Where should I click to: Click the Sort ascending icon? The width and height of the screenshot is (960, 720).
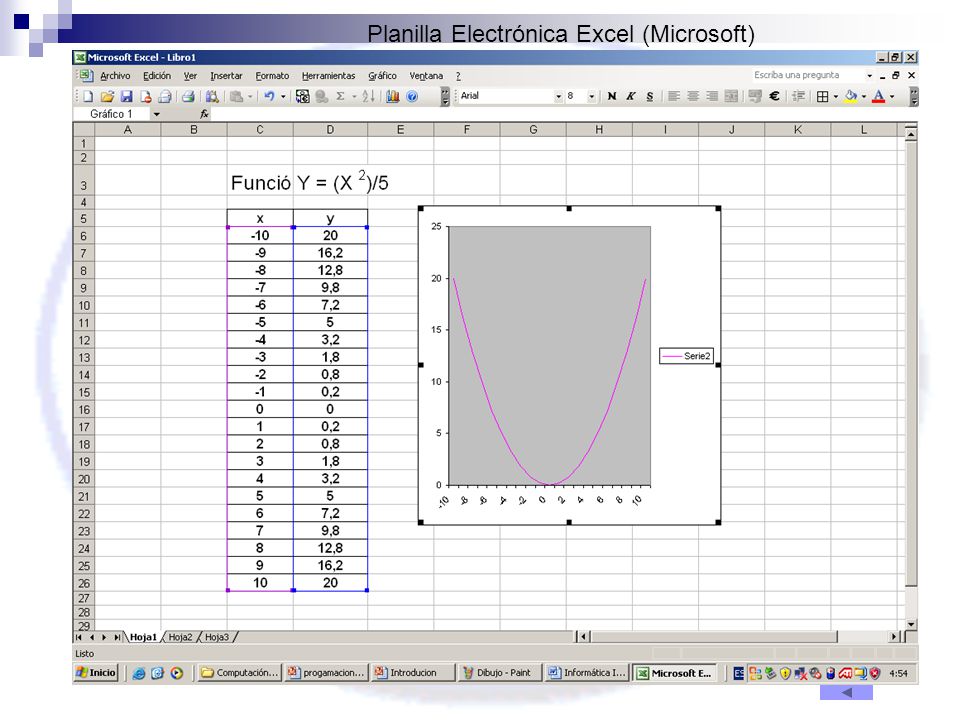pos(368,96)
